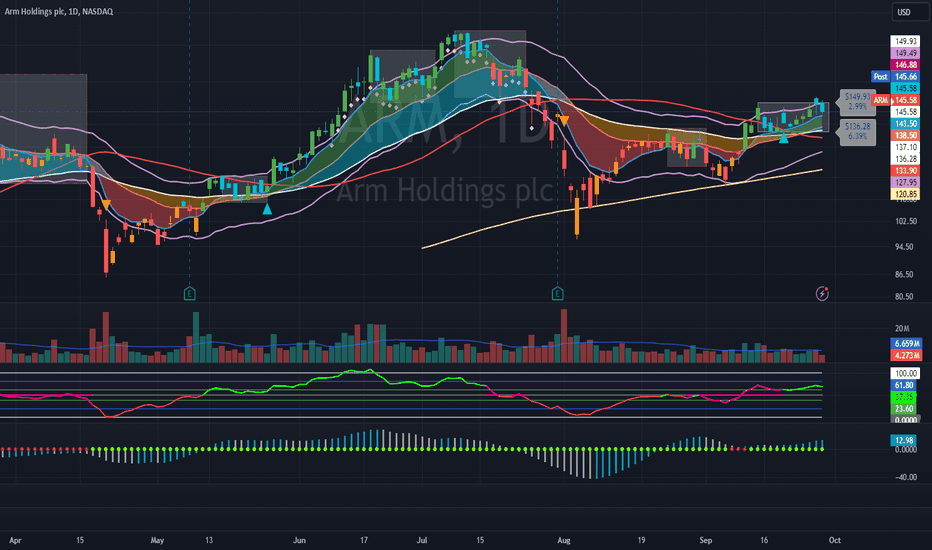Image resolution: width=932 pixels, height=550 pixels.
Task: Select the orange down-triangle signal in April
Action: pos(106,205)
